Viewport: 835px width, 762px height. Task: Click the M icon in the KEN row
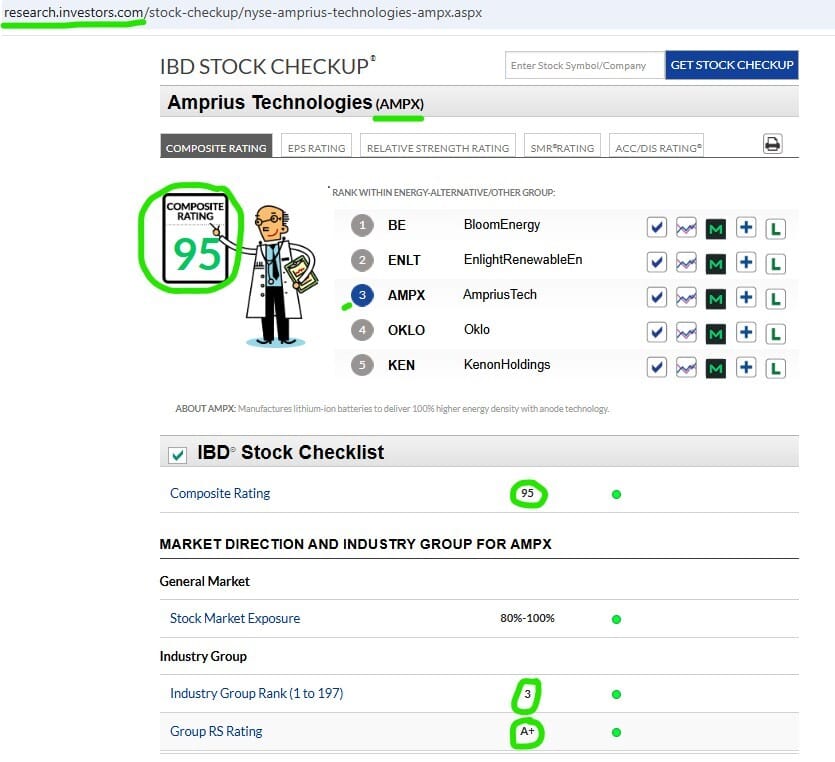[x=716, y=368]
